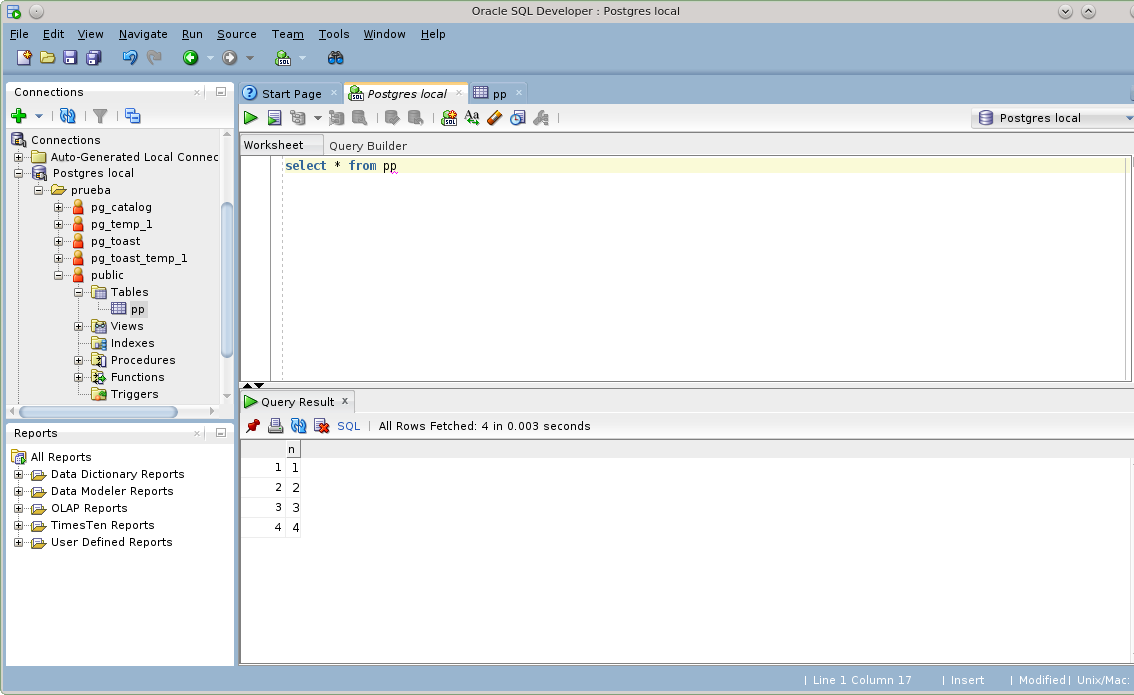
Task: Click the SQL link in Query Result
Action: 349,426
